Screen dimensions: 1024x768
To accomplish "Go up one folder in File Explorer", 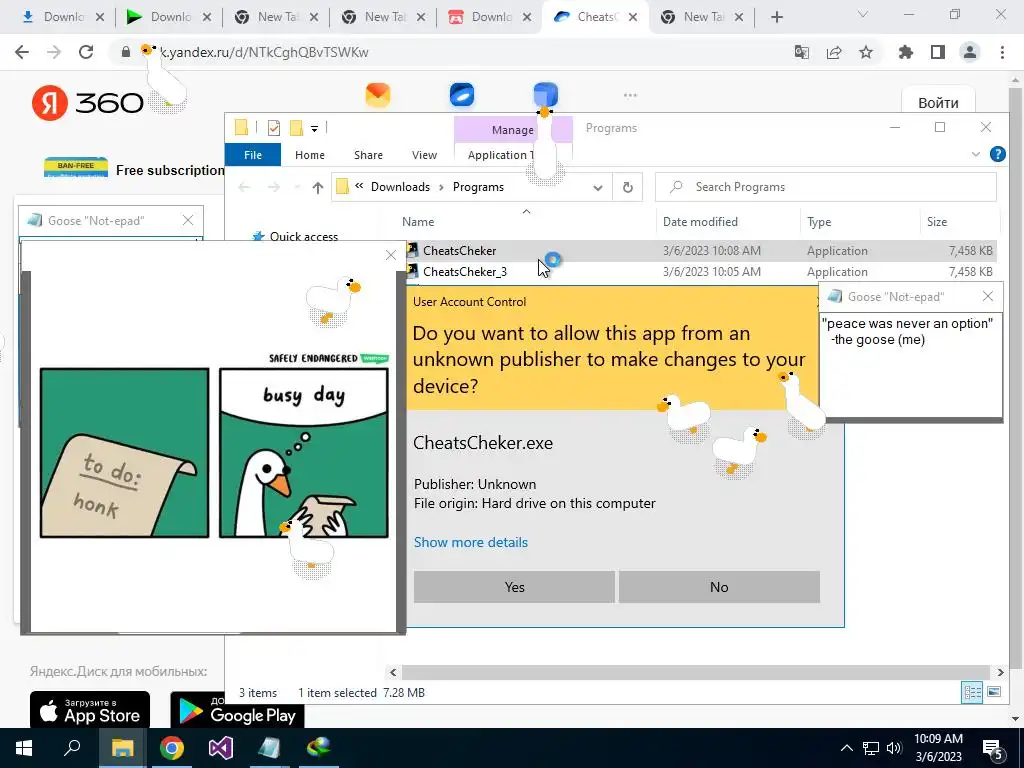I will (317, 187).
